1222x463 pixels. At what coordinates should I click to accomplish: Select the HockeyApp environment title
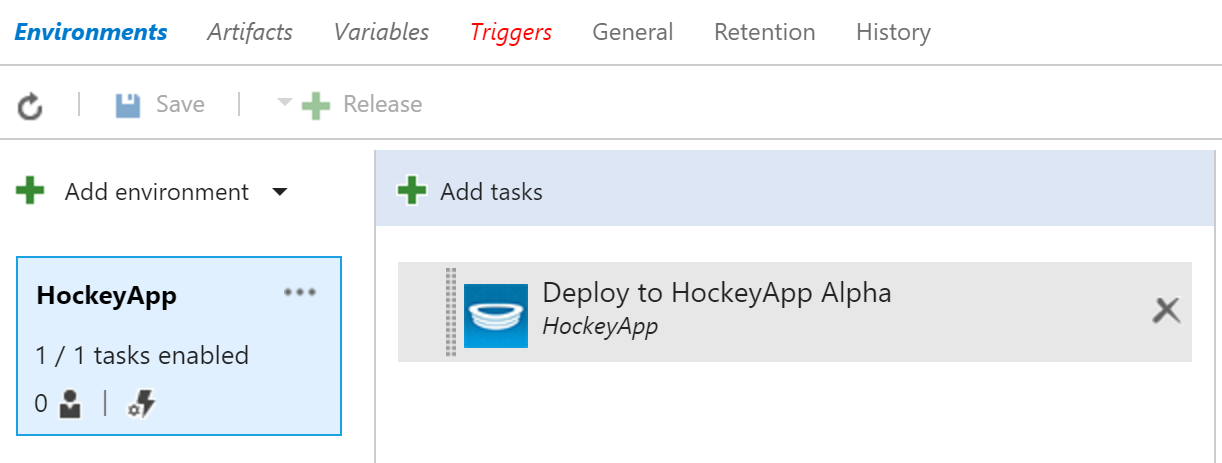pyautogui.click(x=106, y=296)
